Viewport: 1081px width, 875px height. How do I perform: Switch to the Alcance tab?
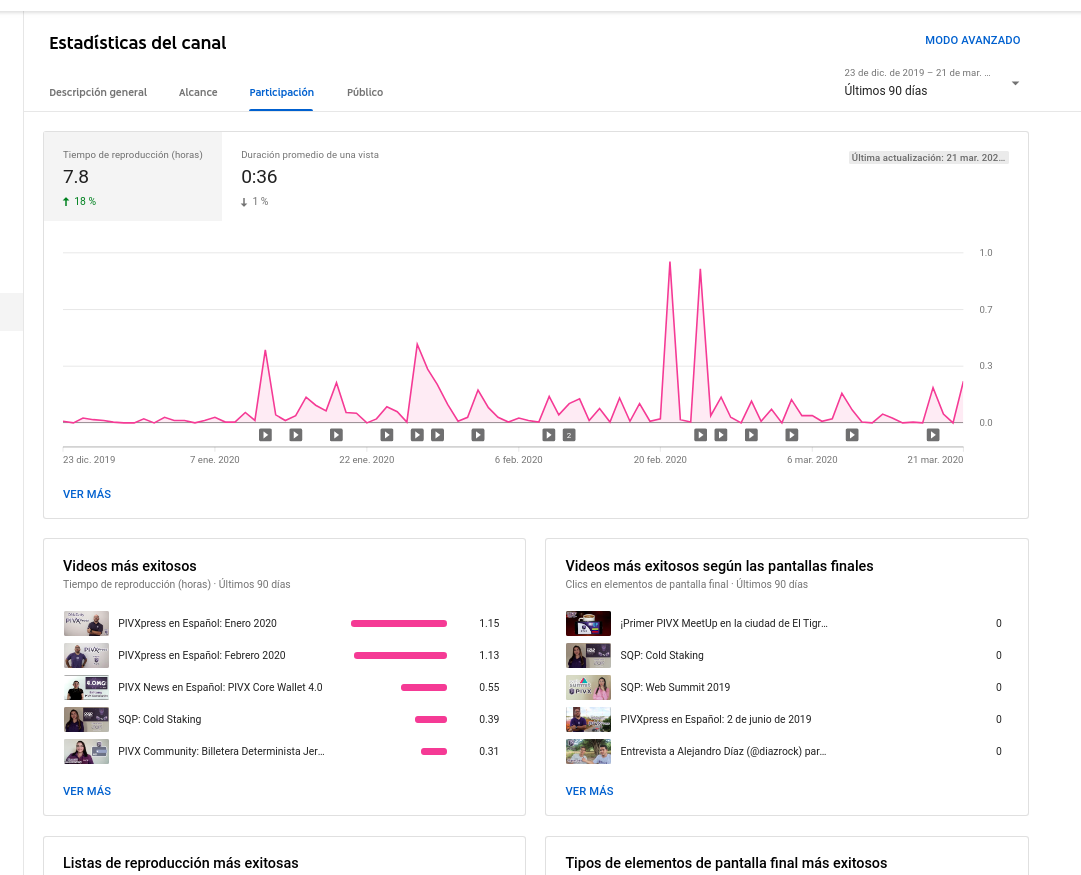[x=198, y=92]
